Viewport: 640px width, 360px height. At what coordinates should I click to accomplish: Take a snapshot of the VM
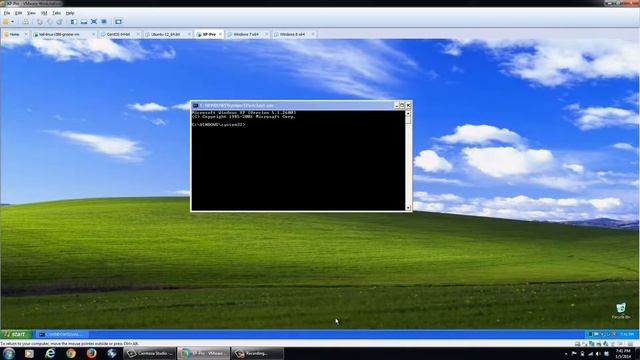pos(40,22)
